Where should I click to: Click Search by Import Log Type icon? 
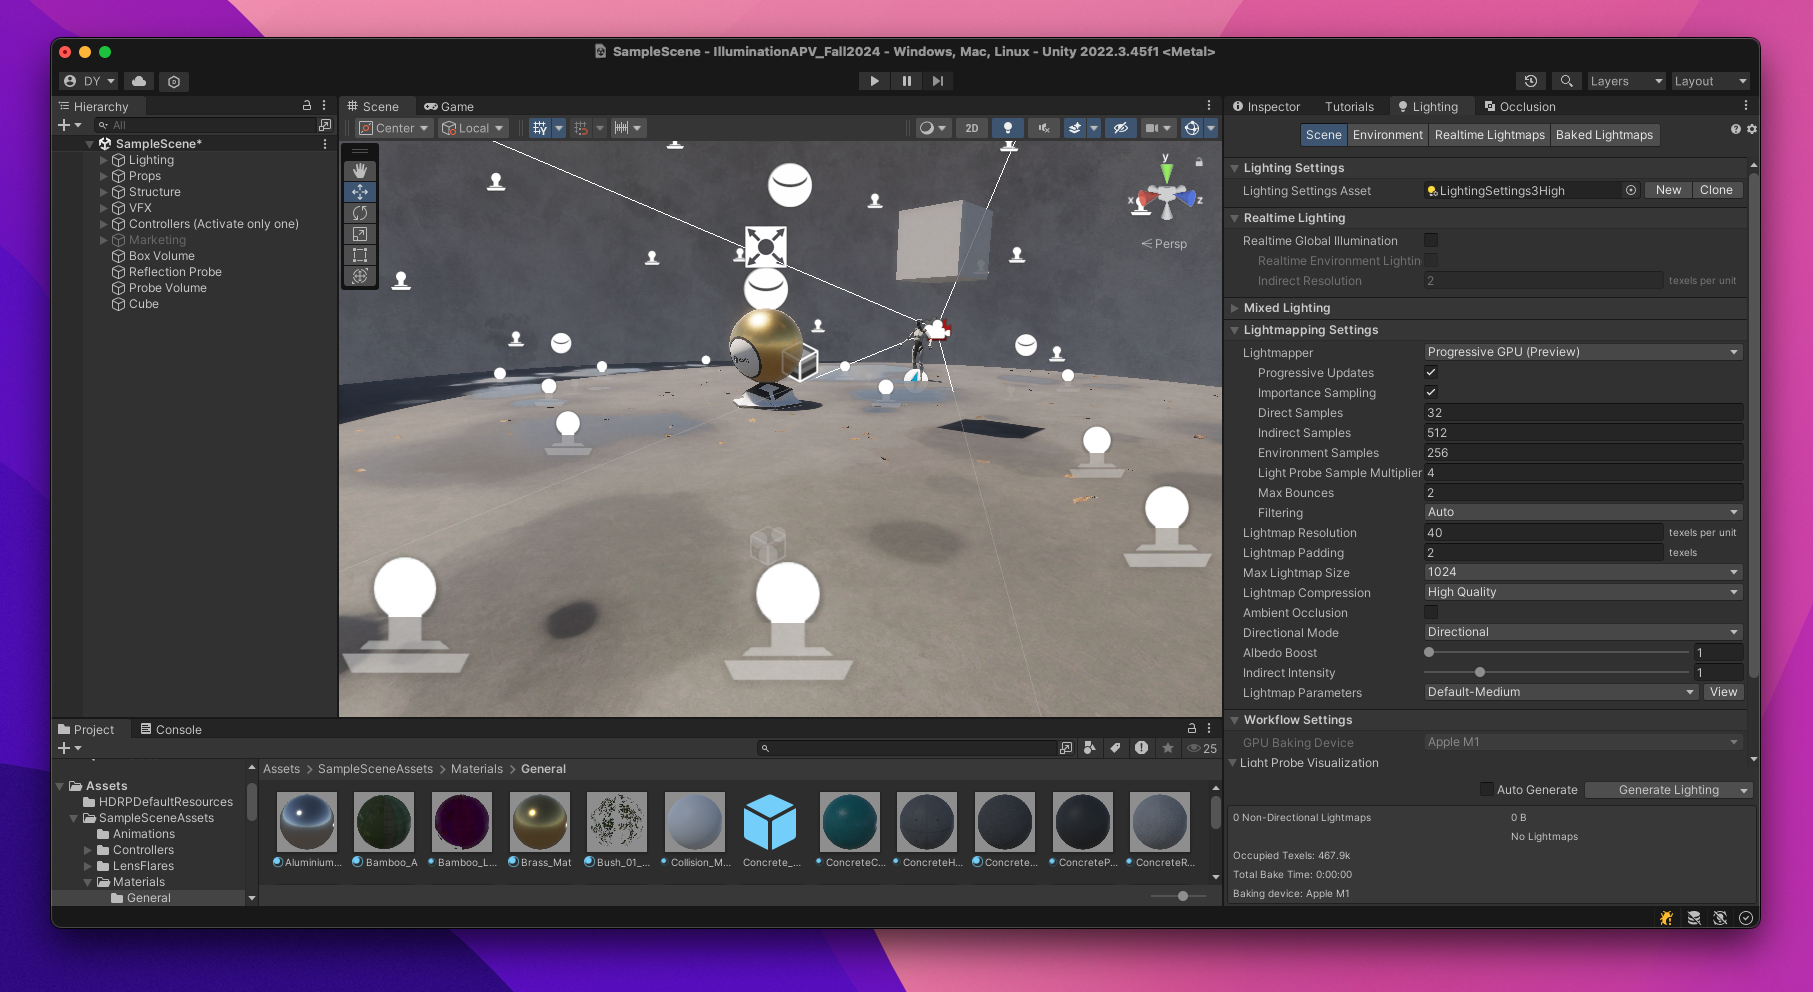pyautogui.click(x=1141, y=748)
